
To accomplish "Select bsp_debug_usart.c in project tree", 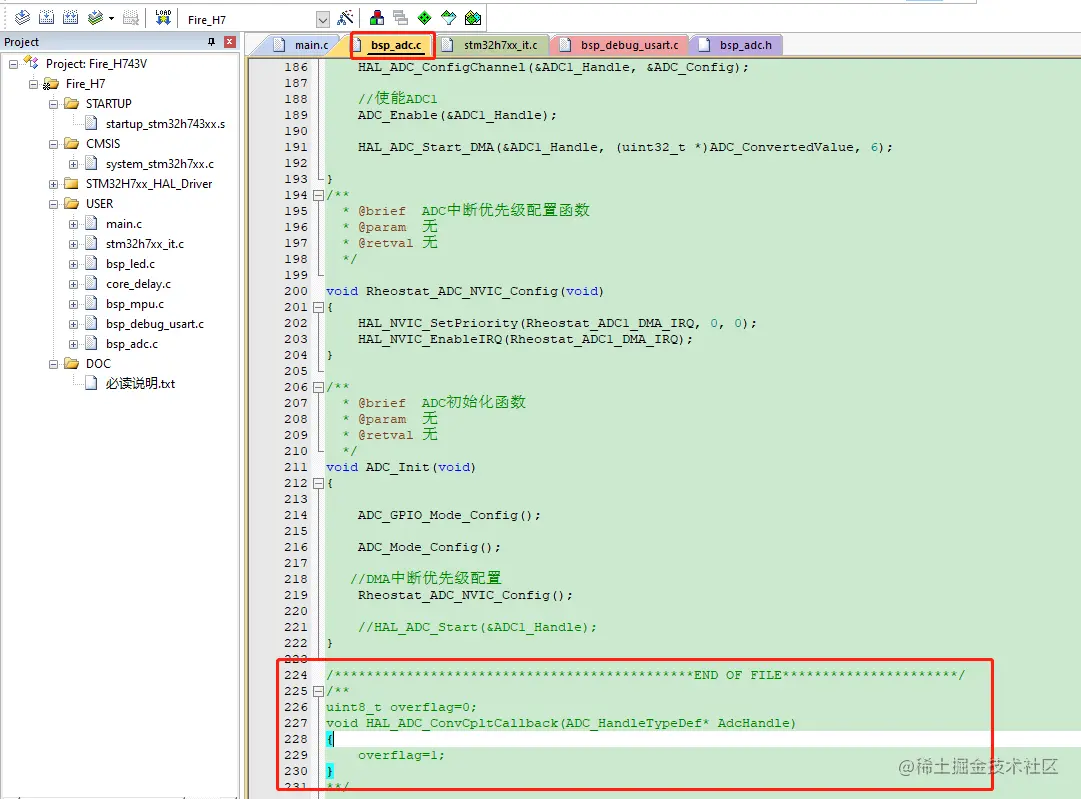I will 155,324.
